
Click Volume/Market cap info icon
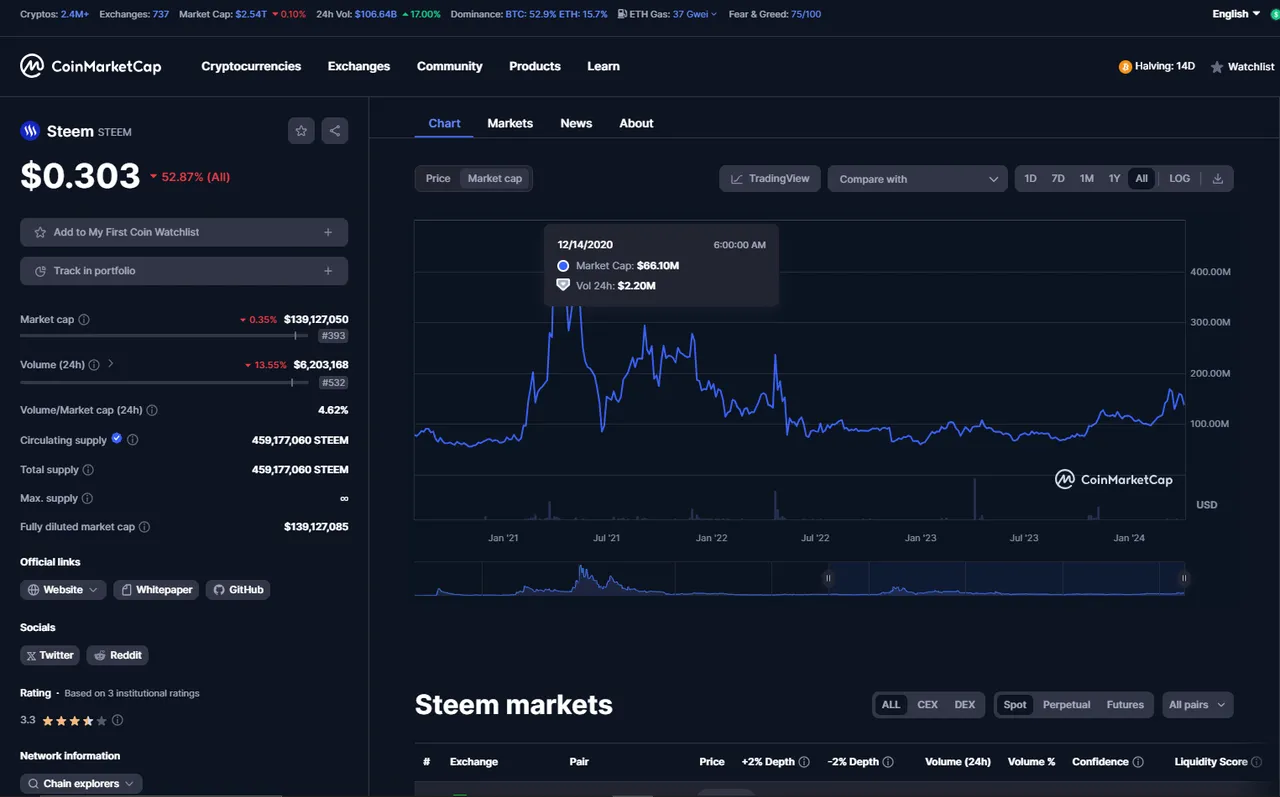[x=152, y=410]
